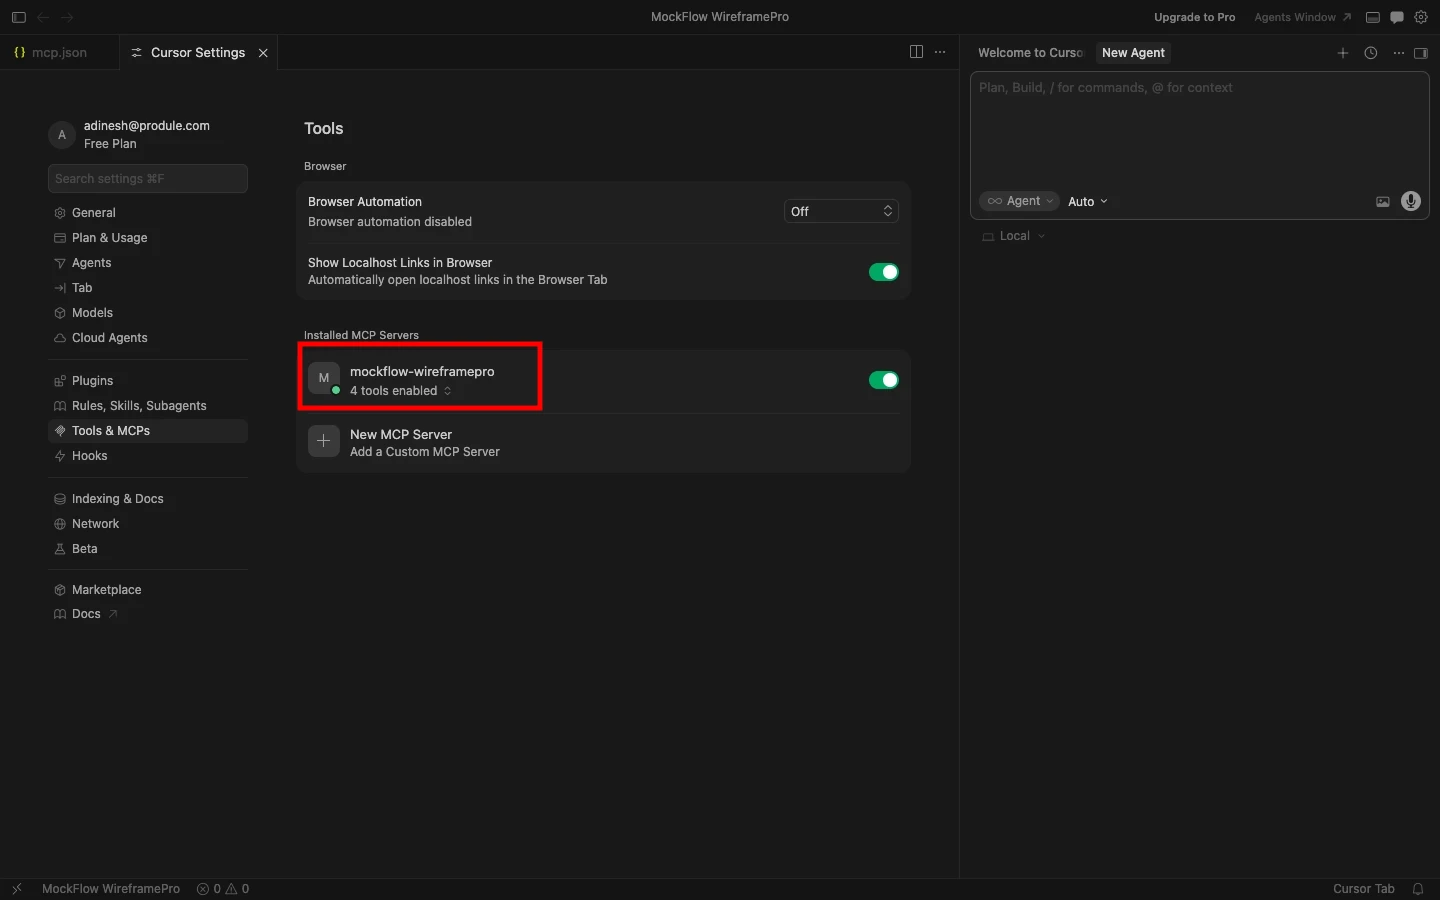Image resolution: width=1440 pixels, height=900 pixels.
Task: Open the Docs external link
Action: 148,614
